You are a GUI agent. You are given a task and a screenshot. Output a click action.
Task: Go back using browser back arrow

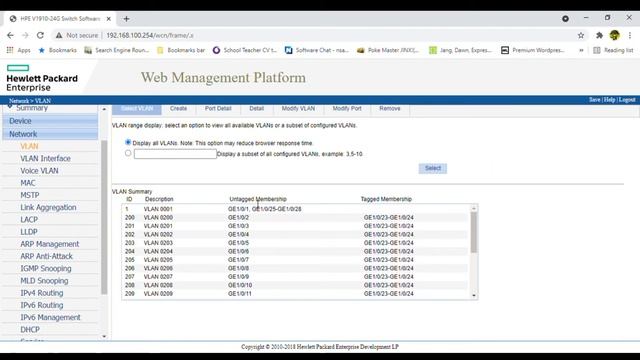[10, 36]
